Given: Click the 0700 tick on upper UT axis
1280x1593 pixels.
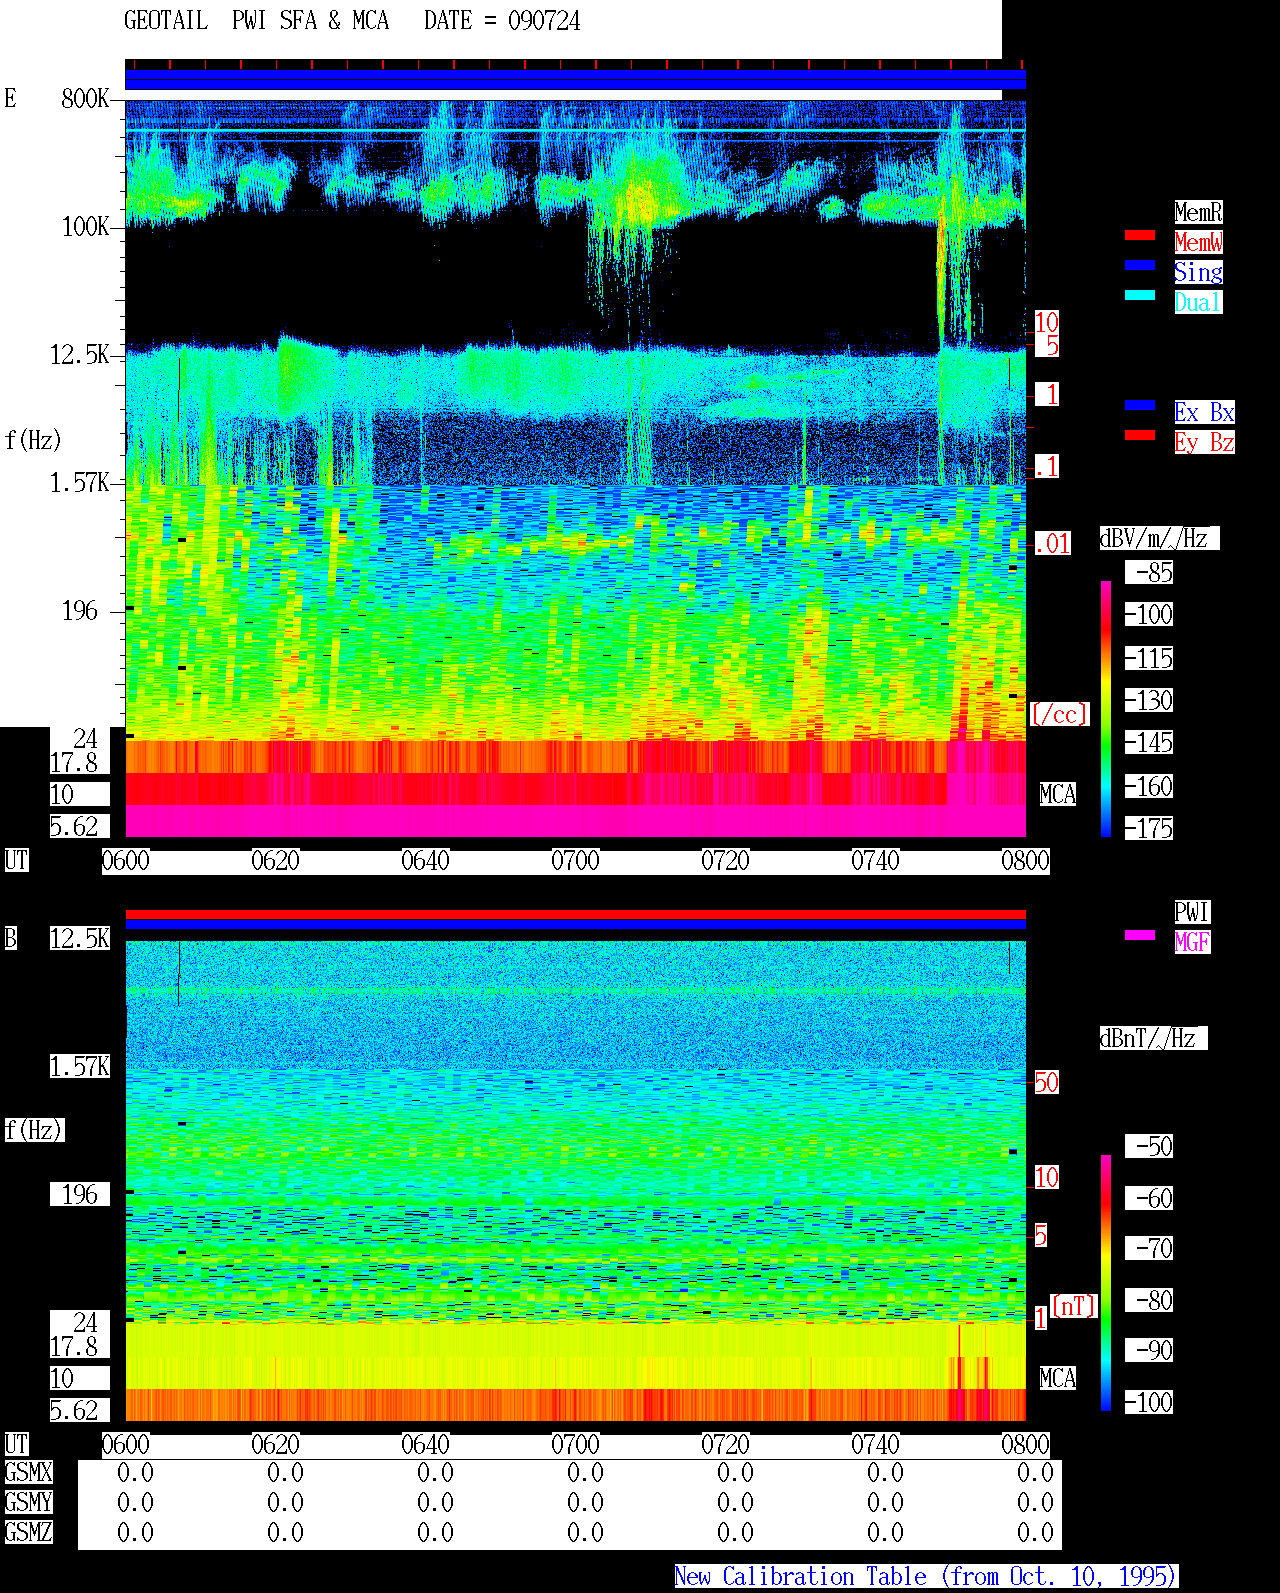Looking at the screenshot, I should coord(576,861).
